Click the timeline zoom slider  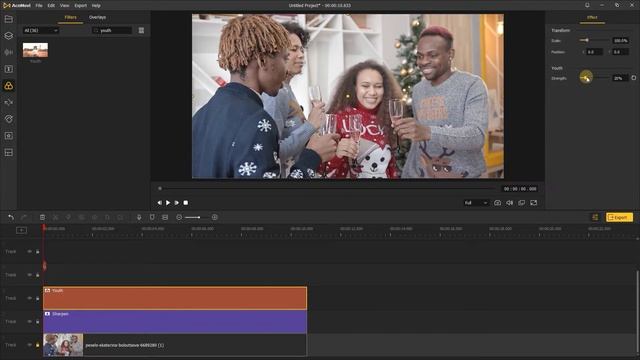pos(193,217)
